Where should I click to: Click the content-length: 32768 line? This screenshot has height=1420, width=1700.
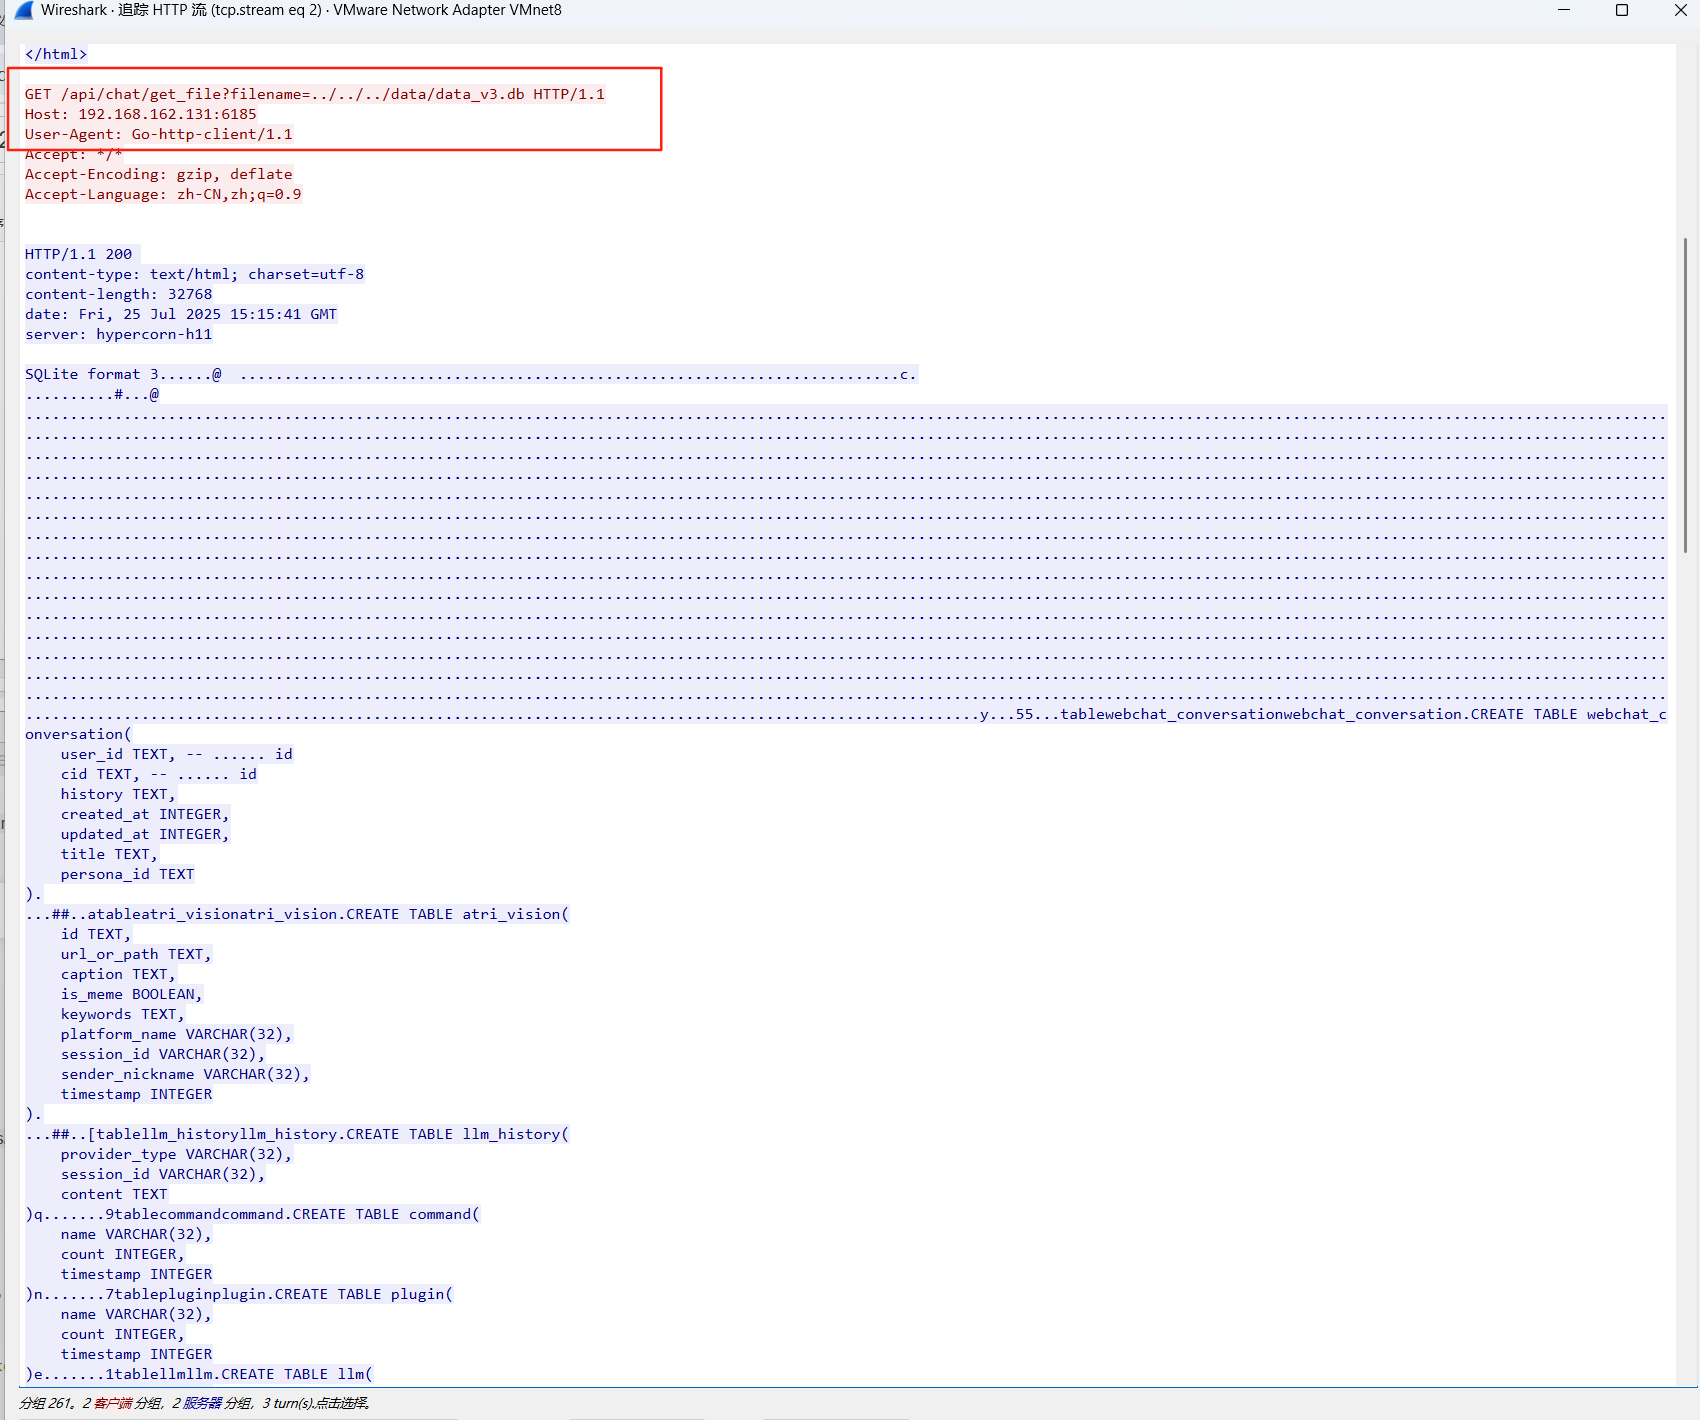tap(119, 294)
